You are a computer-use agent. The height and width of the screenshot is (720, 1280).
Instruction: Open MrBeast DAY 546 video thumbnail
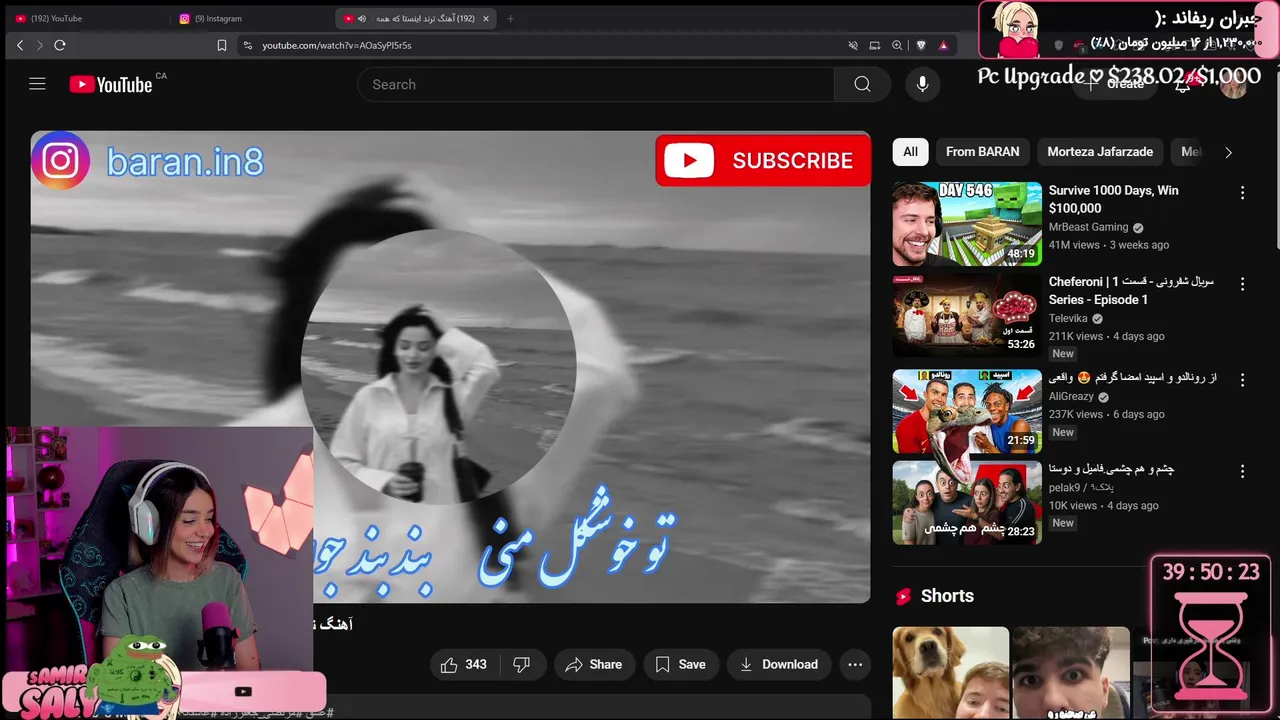[967, 224]
